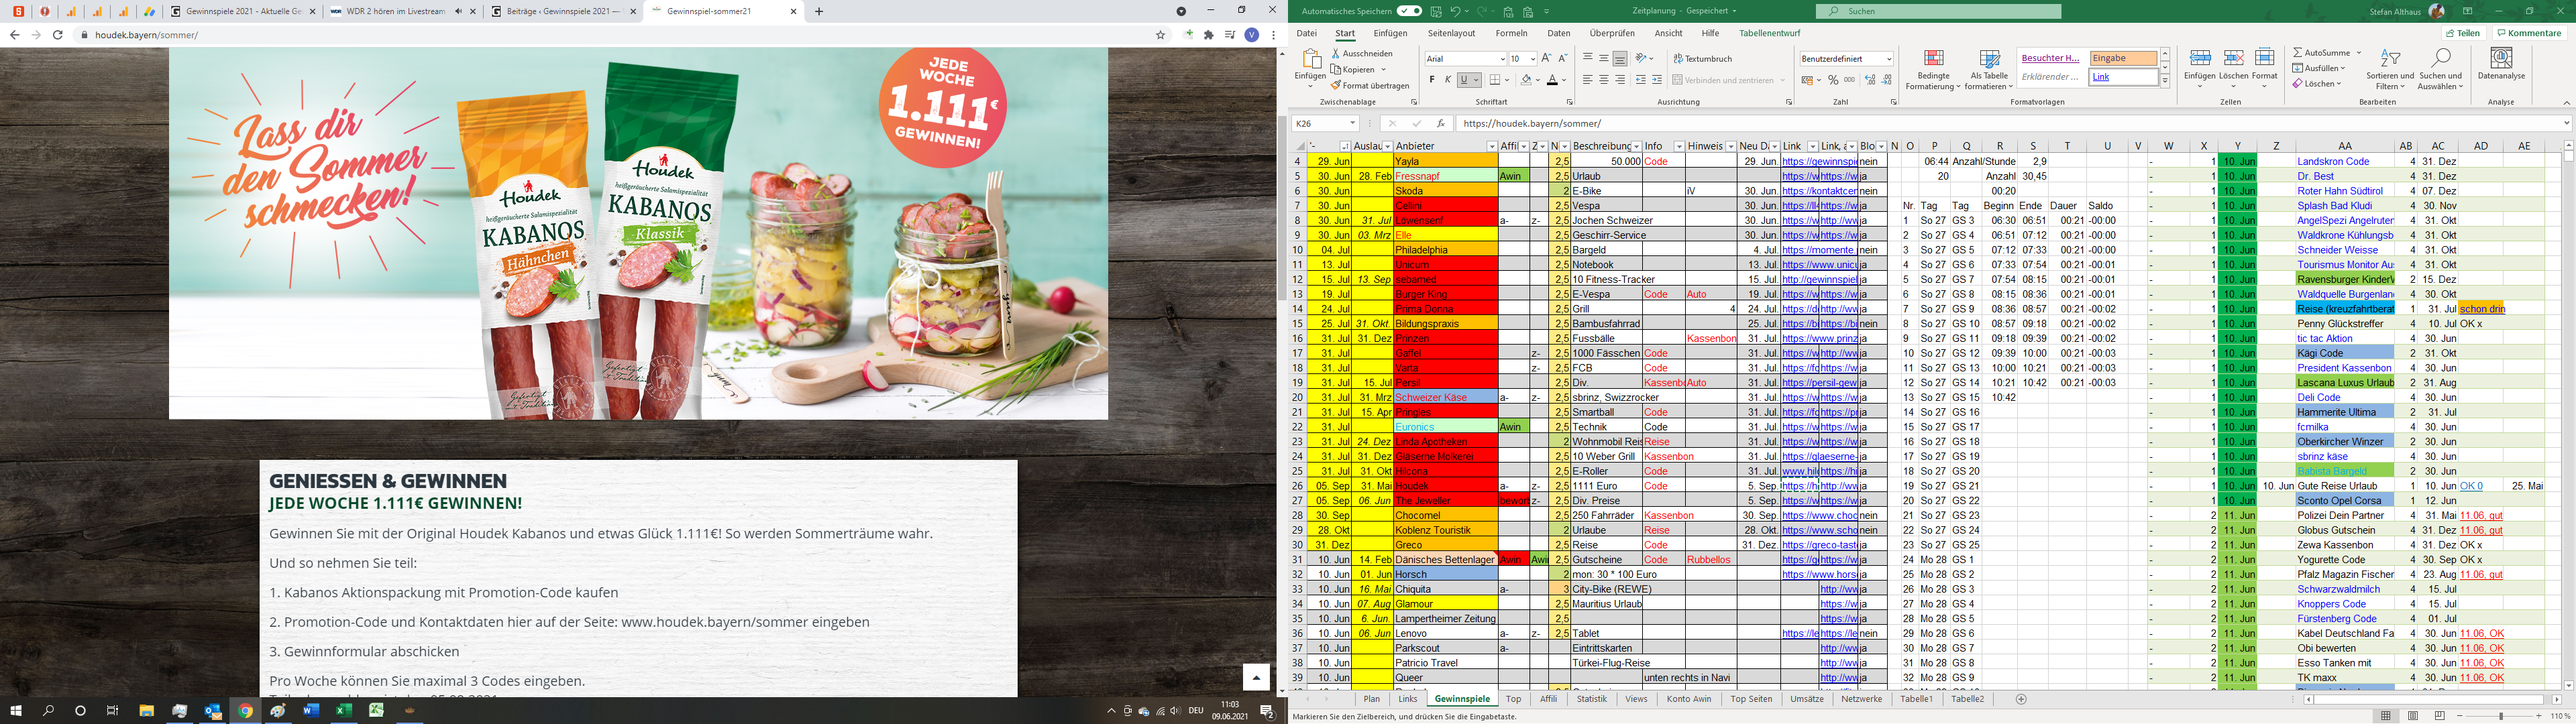Viewport: 2576px width, 724px height.
Task: Open Outlook from the Windows taskbar
Action: 212,711
